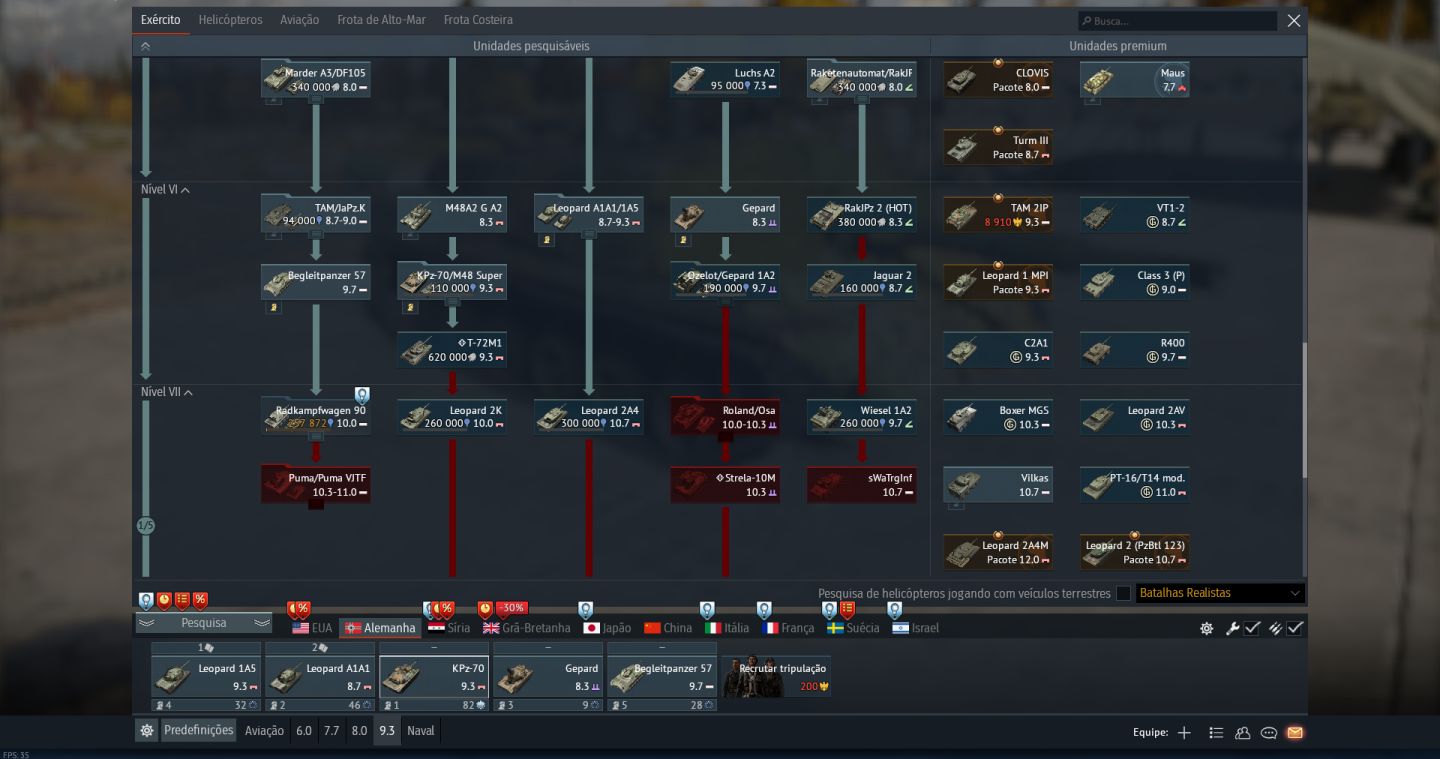
Task: Select the Boxer MGS premium vehicle
Action: [x=998, y=417]
